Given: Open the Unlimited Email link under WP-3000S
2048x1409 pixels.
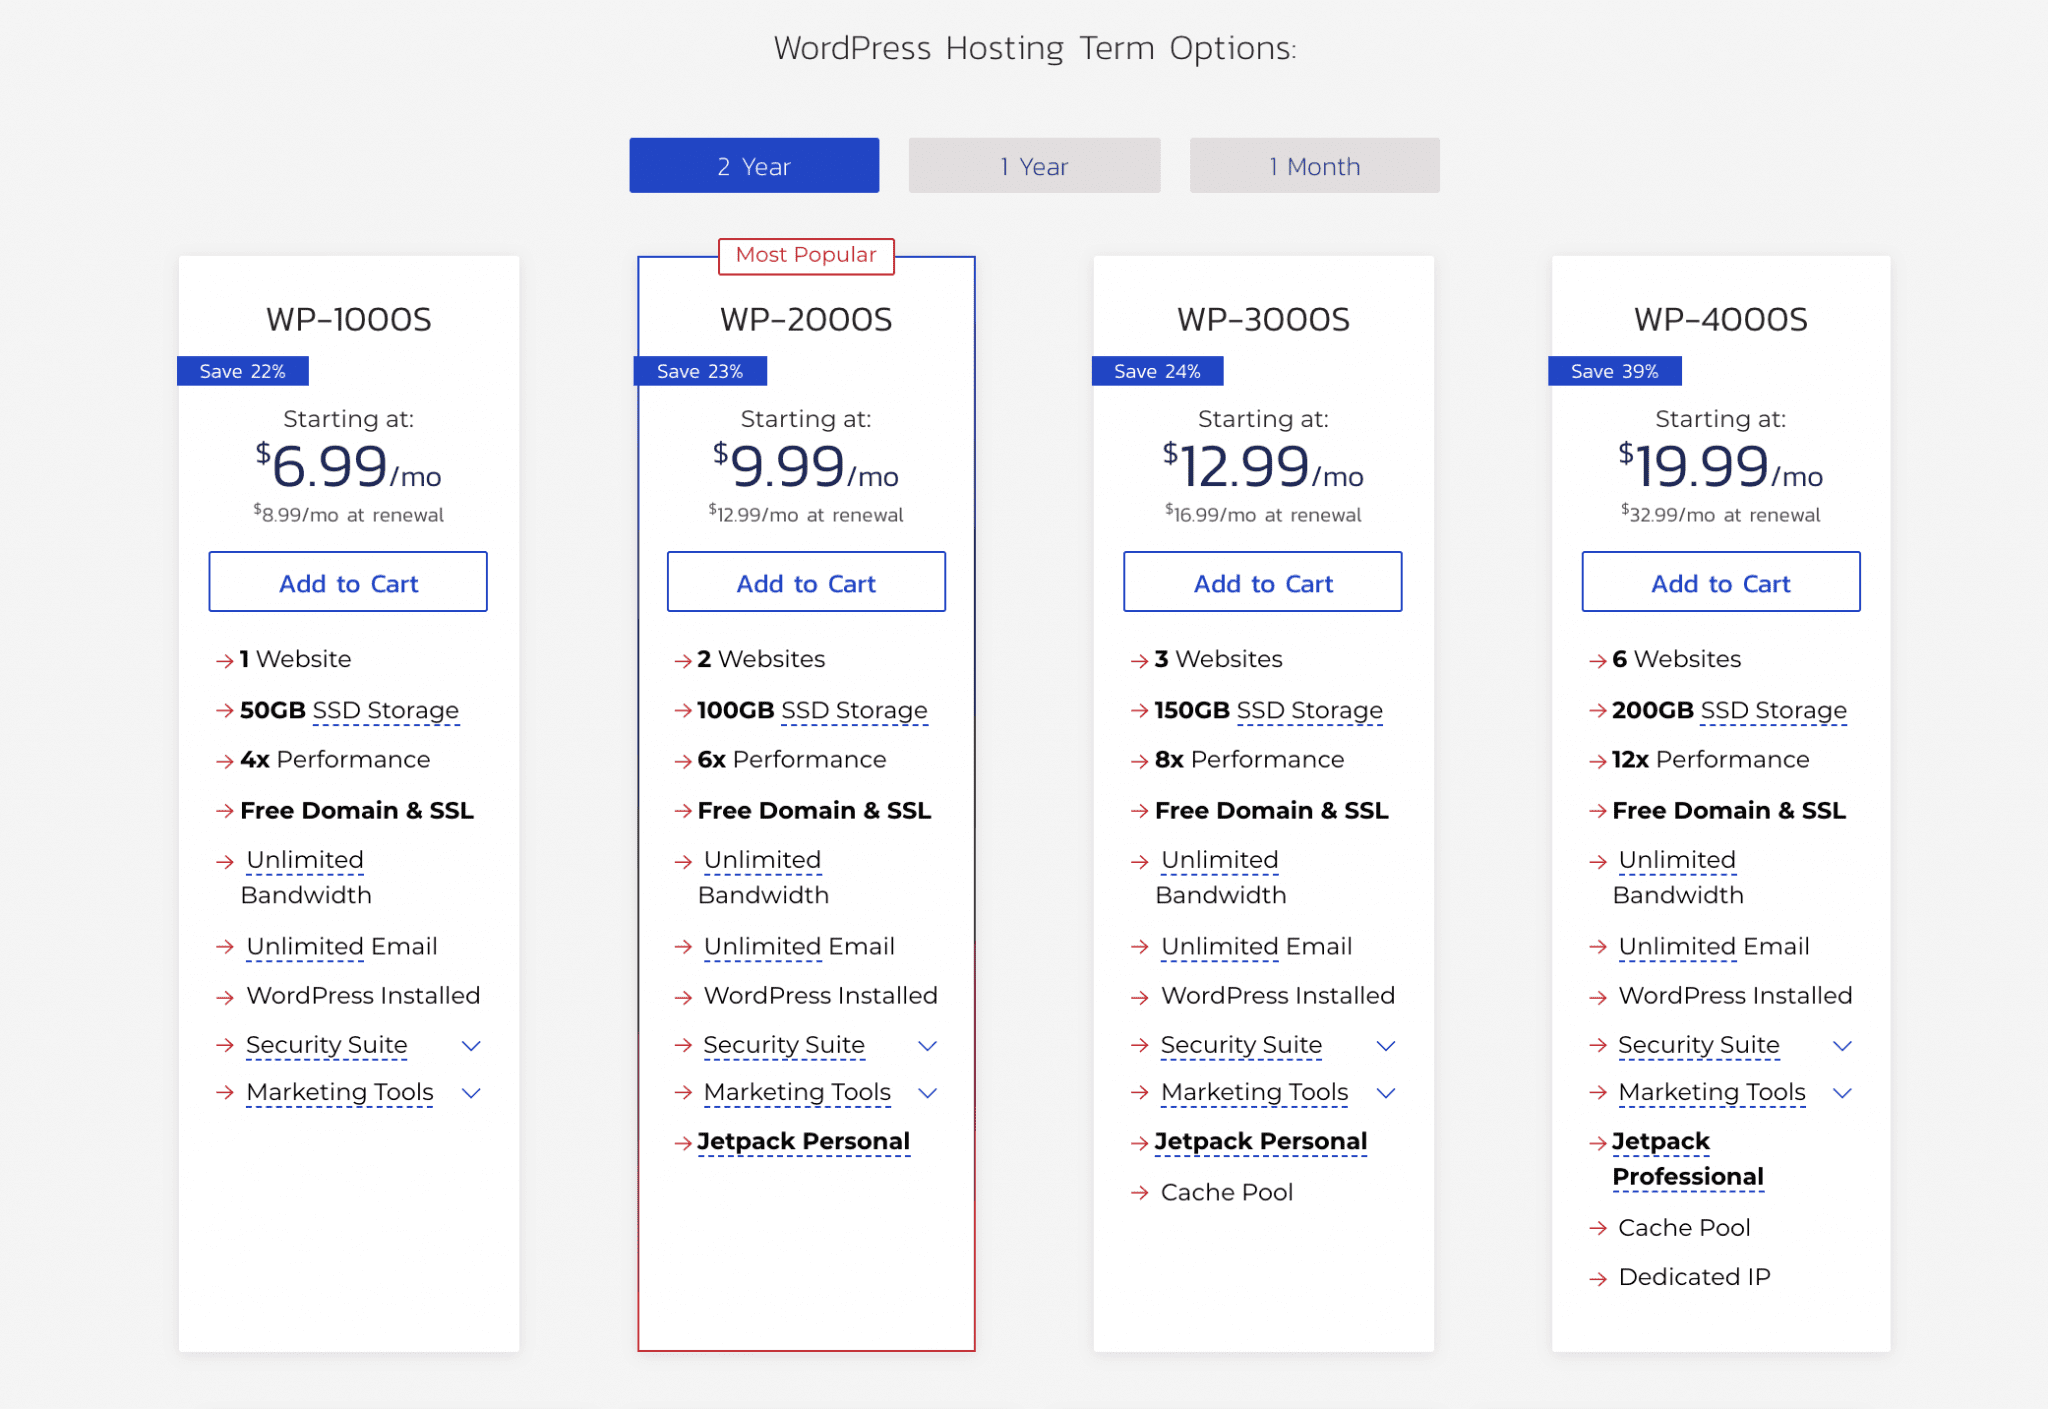Looking at the screenshot, I should [1256, 946].
